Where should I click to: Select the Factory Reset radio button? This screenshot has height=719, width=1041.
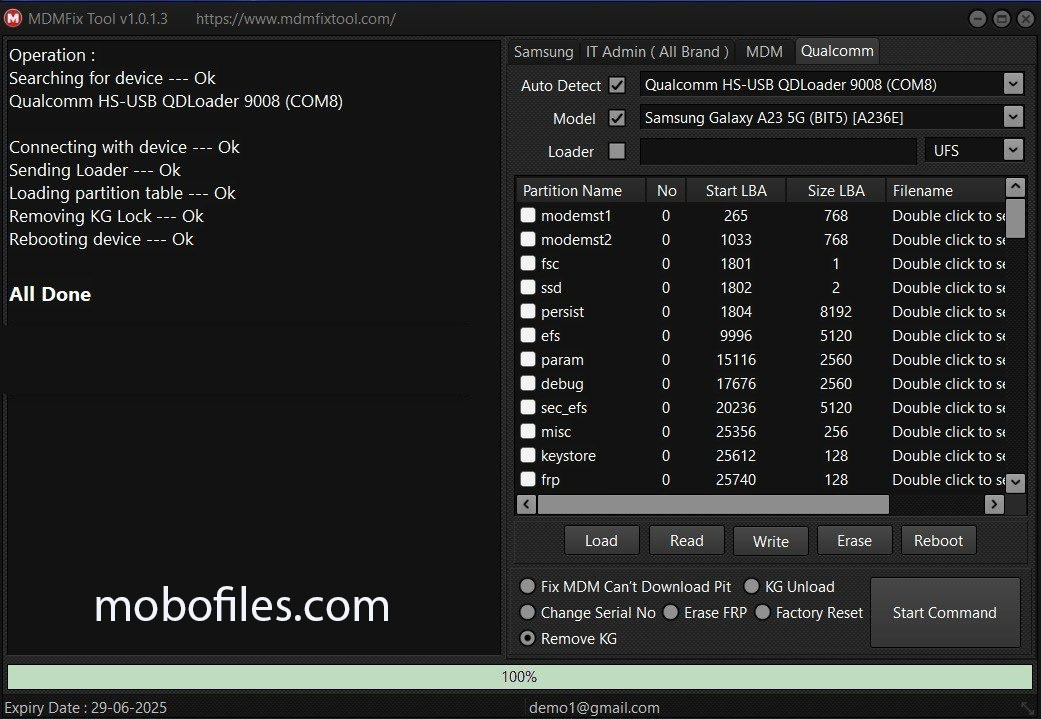click(763, 612)
